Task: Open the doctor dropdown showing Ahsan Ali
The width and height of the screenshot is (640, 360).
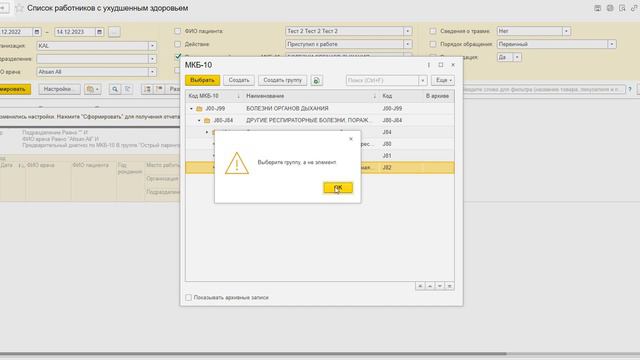Action: [x=152, y=72]
